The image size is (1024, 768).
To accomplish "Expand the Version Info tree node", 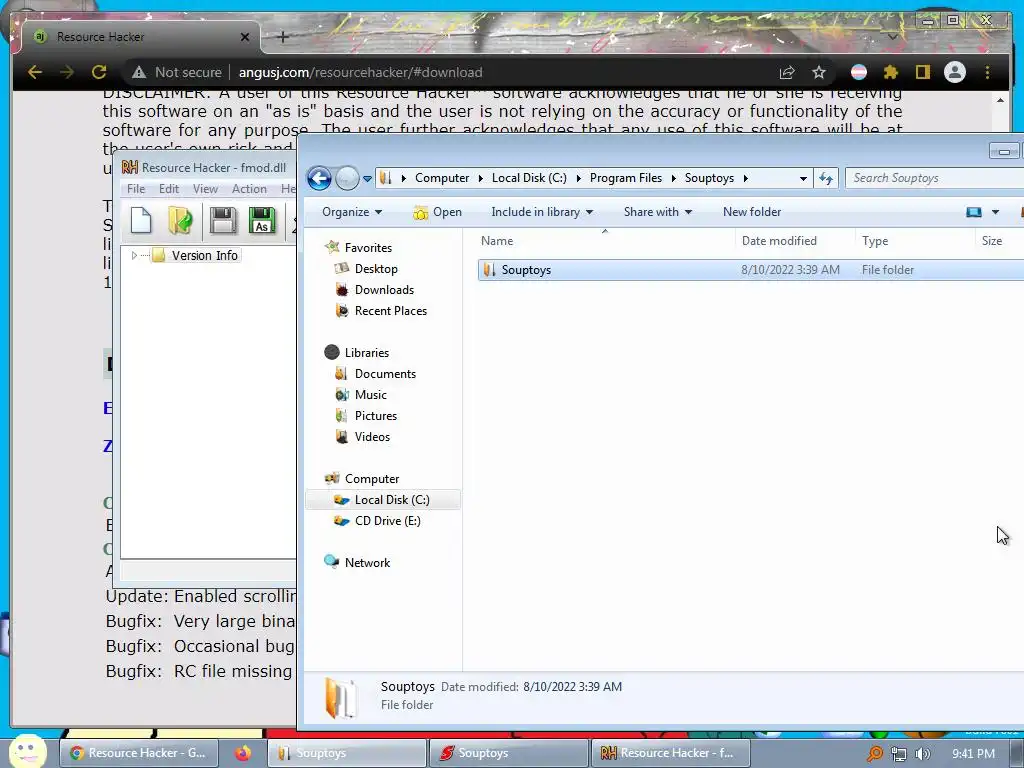I will [x=134, y=255].
